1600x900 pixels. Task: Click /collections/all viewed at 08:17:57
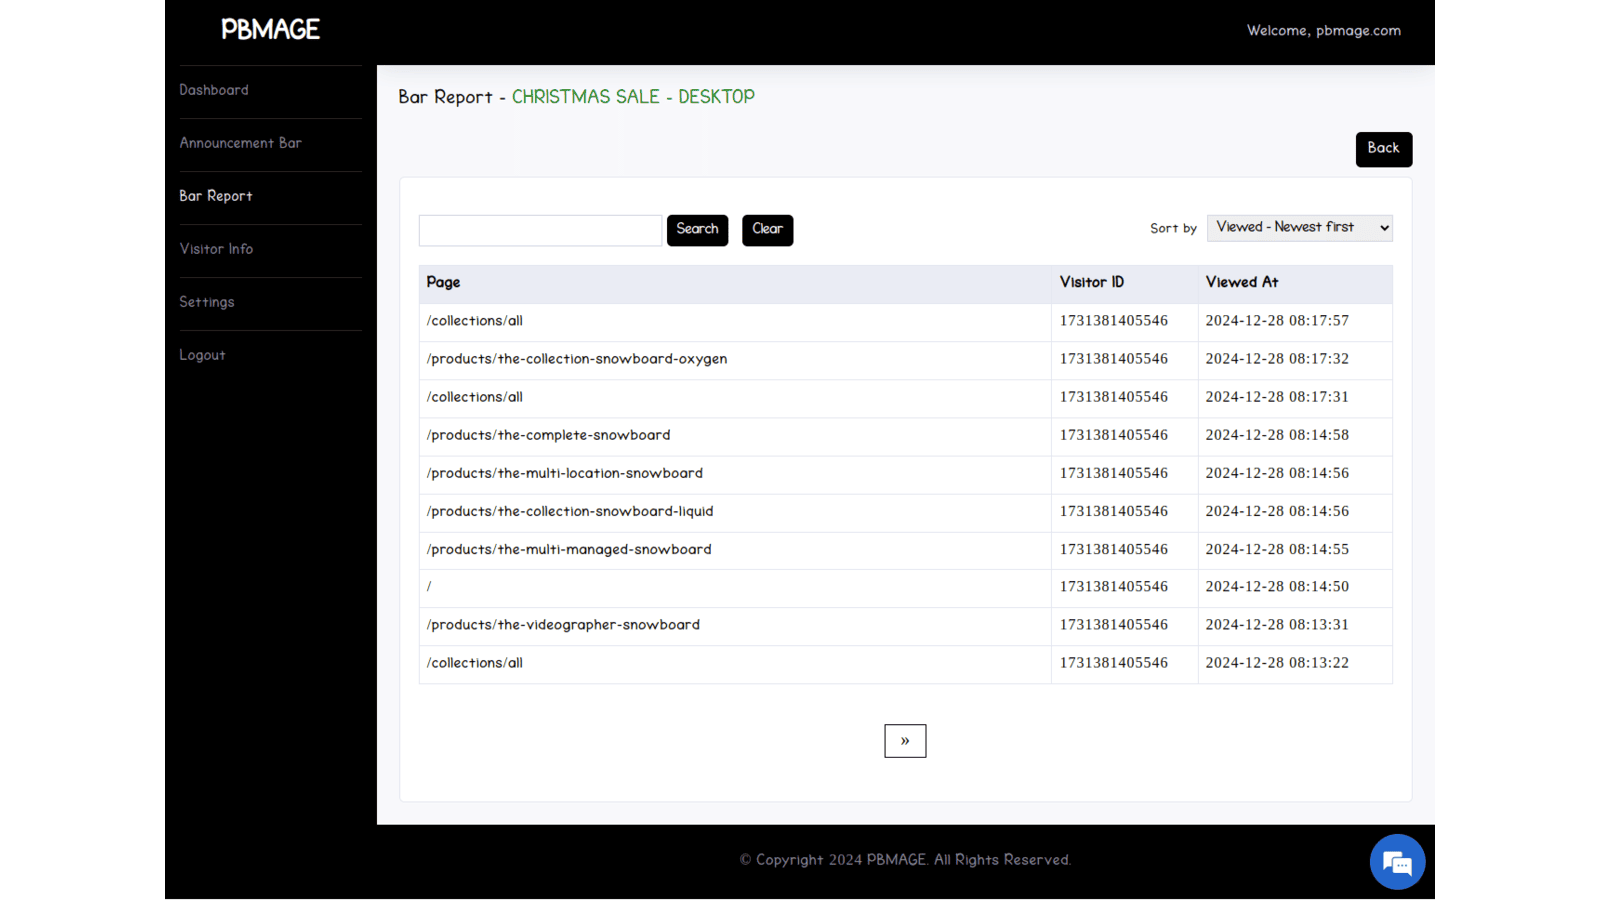[x=474, y=321]
